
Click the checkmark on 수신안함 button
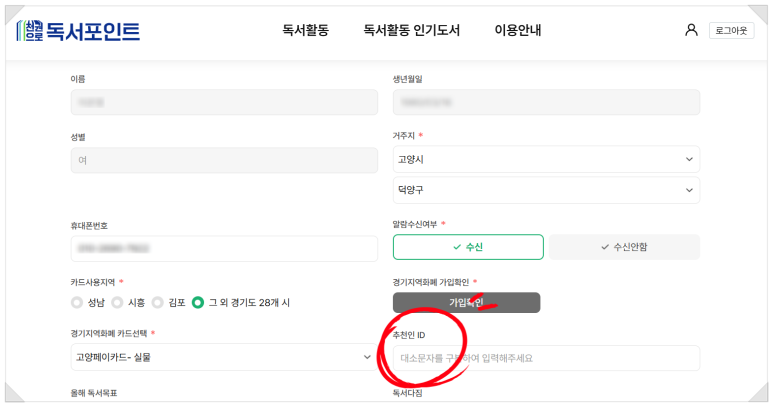tap(605, 247)
